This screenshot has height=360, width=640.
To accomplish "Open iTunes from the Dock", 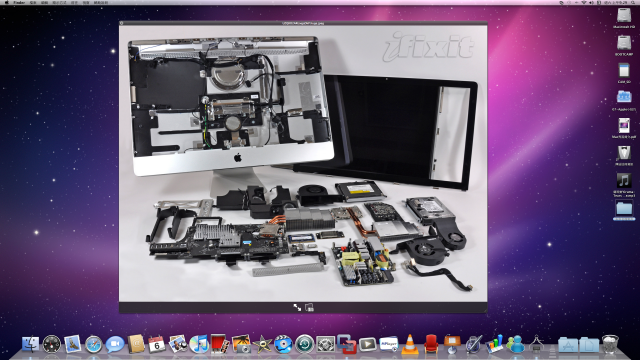I will tap(199, 344).
